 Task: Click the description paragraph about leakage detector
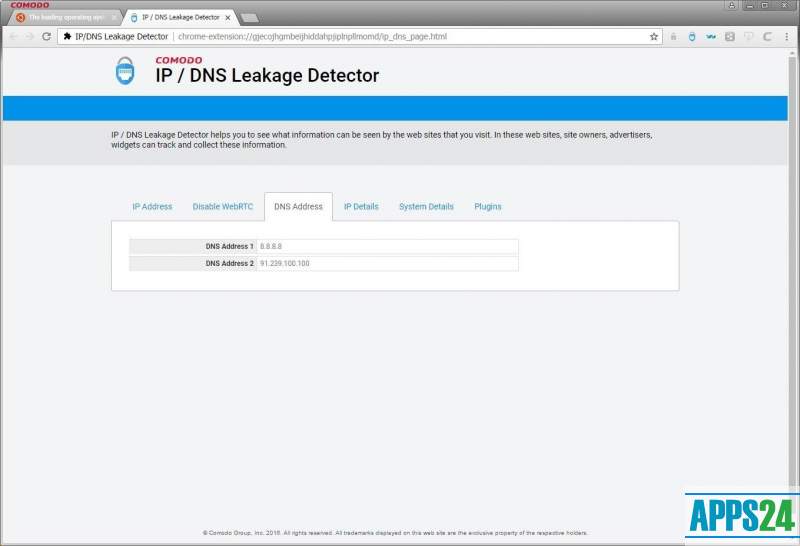[382, 140]
